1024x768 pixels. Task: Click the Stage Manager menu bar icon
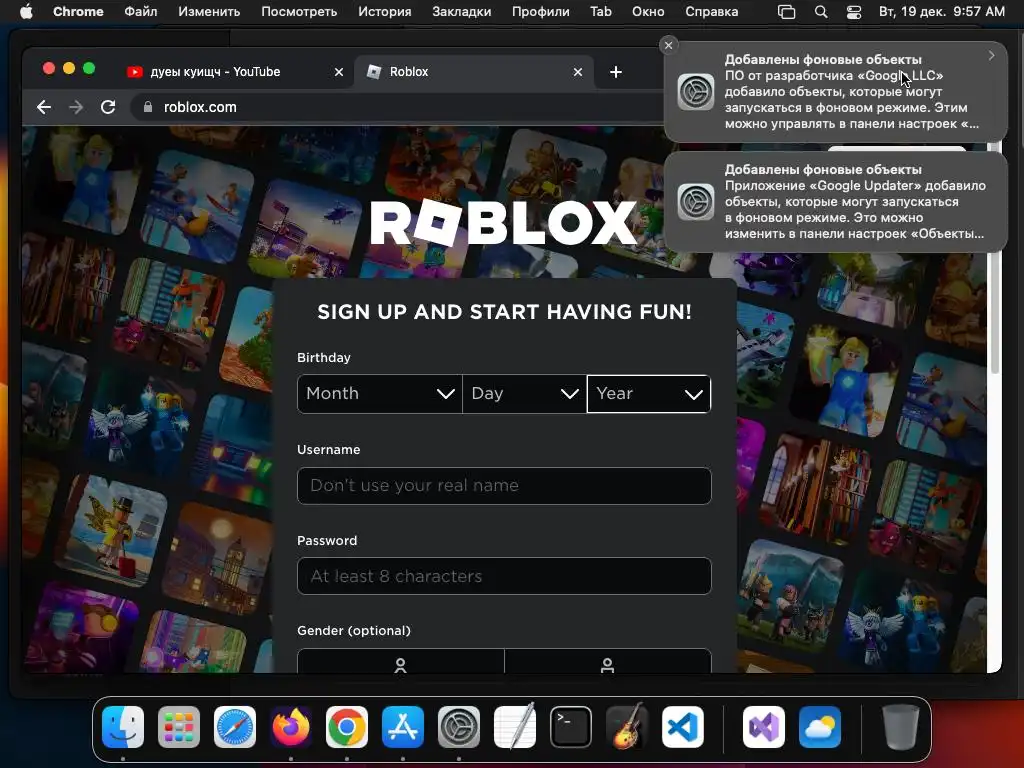(787, 12)
